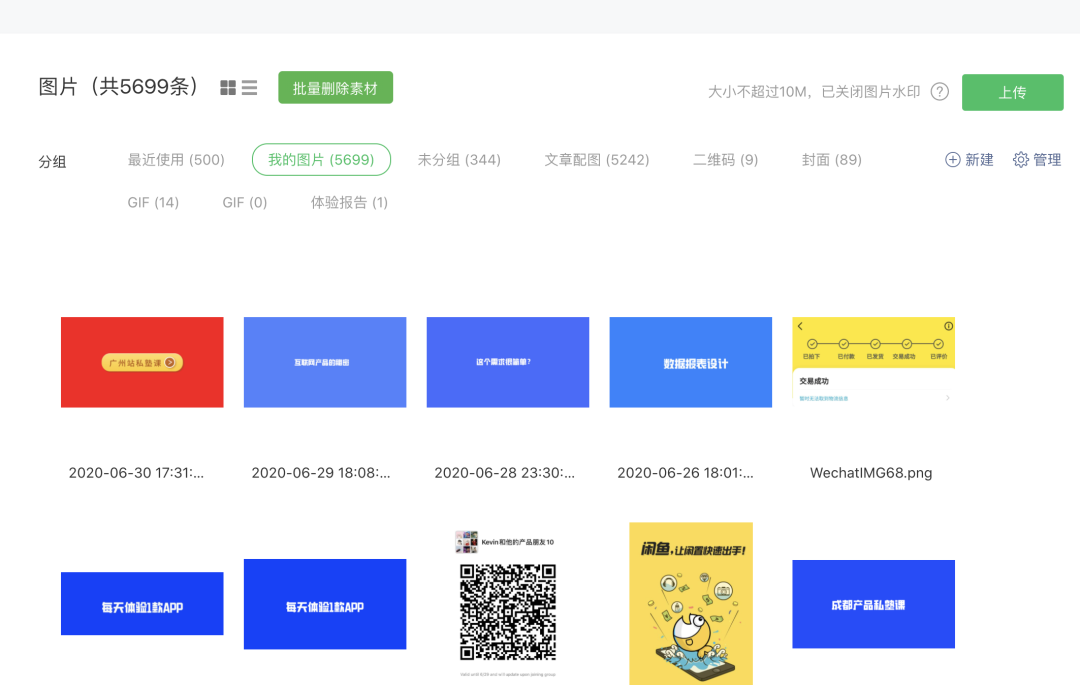
Task: Select the 最近使用 (500) group
Action: (x=176, y=160)
